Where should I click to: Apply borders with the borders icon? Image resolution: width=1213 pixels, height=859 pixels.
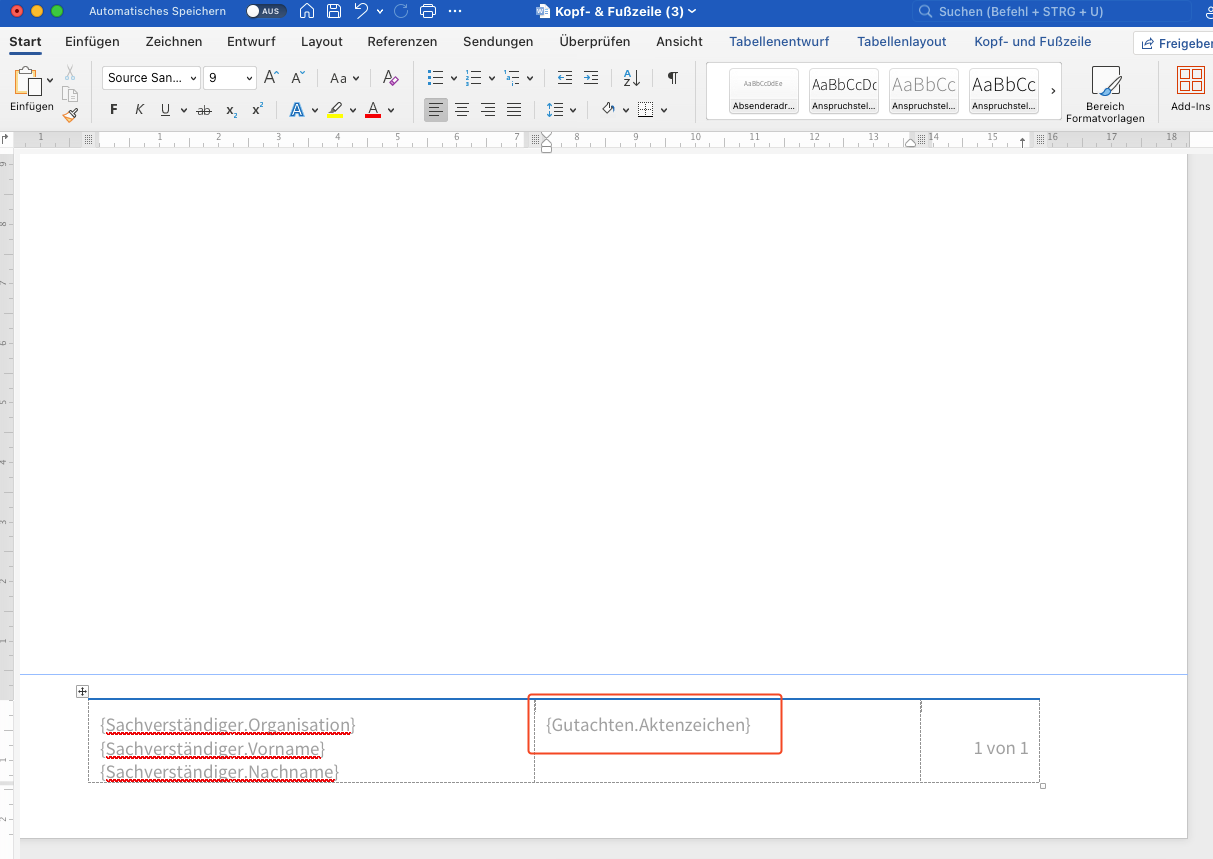(645, 110)
